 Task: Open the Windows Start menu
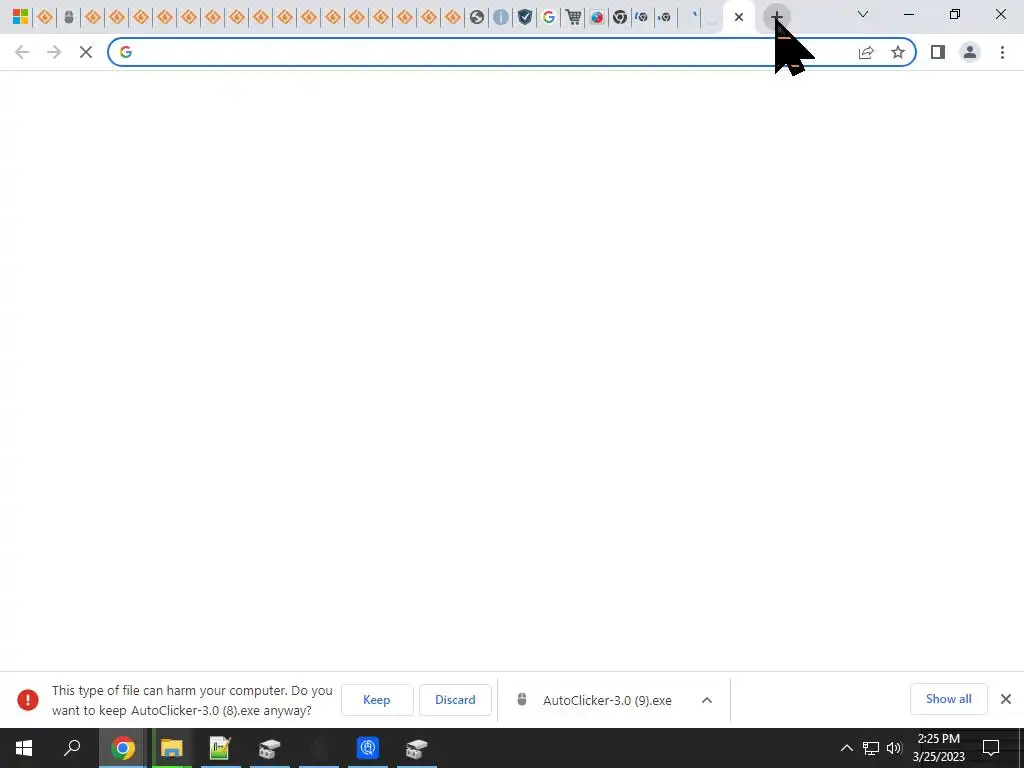(x=24, y=748)
